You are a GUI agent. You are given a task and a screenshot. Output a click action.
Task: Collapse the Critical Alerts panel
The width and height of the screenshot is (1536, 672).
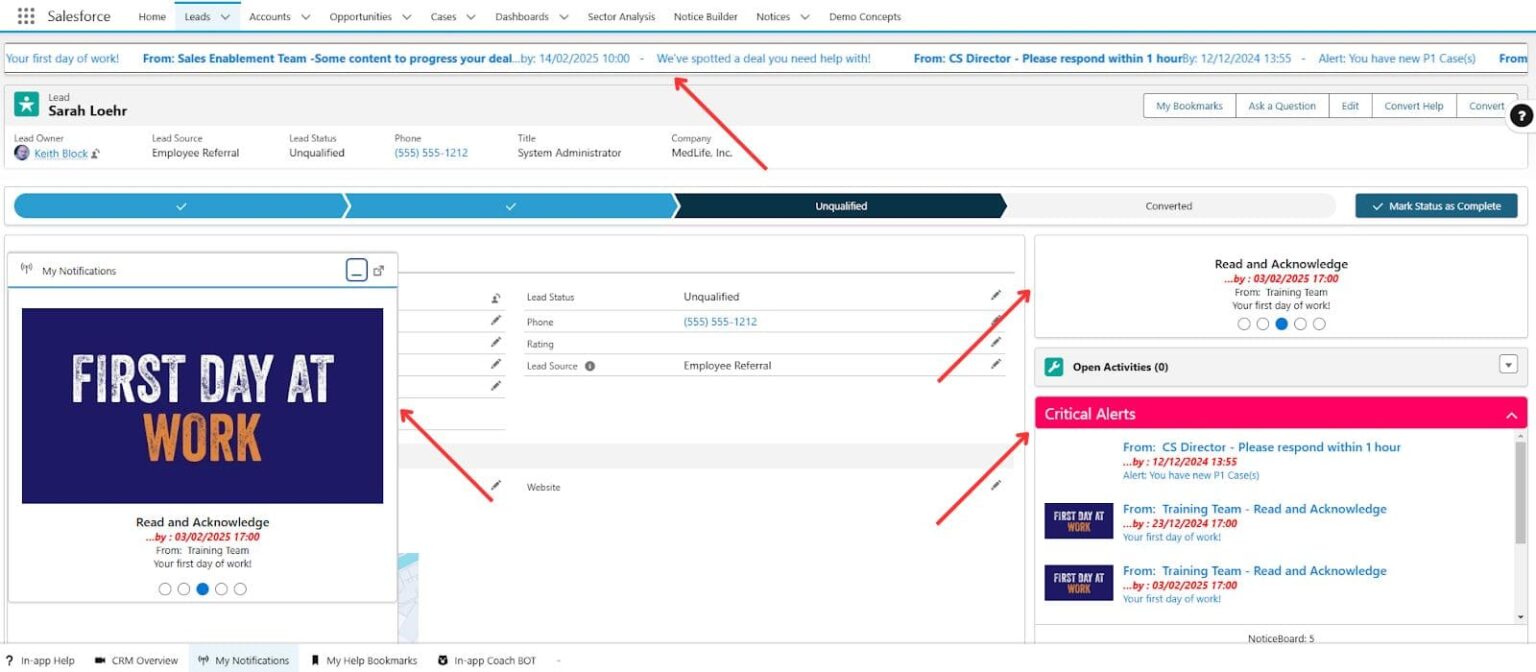tap(1510, 413)
